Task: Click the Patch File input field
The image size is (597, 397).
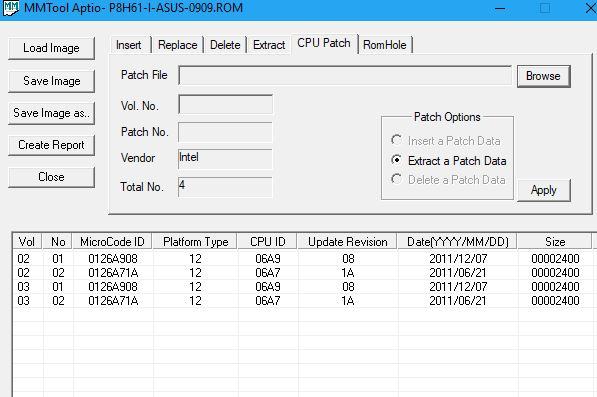Action: point(345,75)
